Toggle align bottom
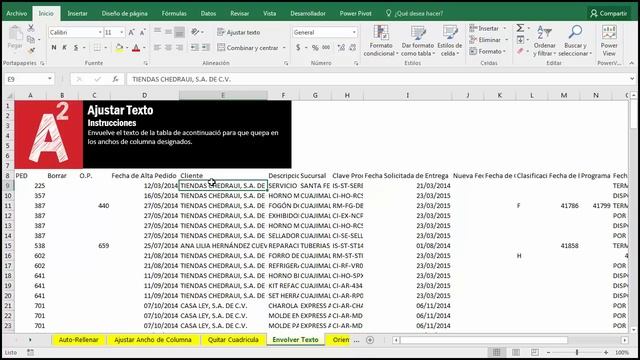This screenshot has height=360, width=640. click(x=180, y=32)
